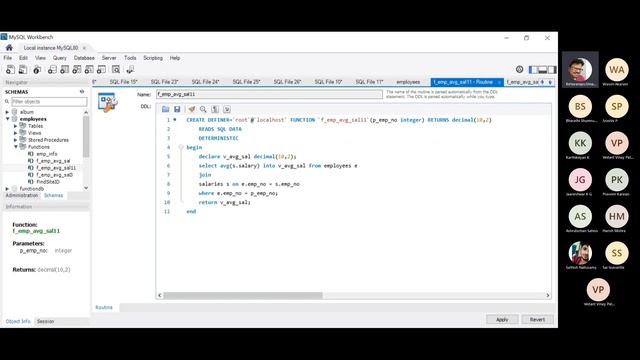Click the Filter objects search field
The height and width of the screenshot is (360, 640).
tap(49, 101)
